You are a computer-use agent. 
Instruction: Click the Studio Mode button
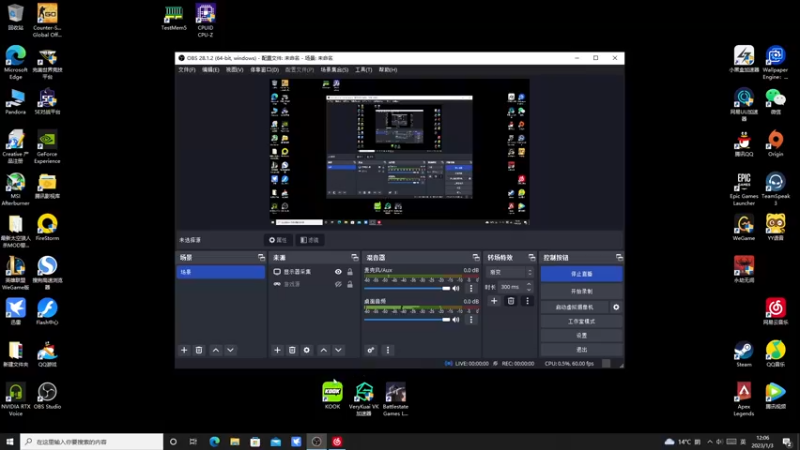[x=582, y=321]
